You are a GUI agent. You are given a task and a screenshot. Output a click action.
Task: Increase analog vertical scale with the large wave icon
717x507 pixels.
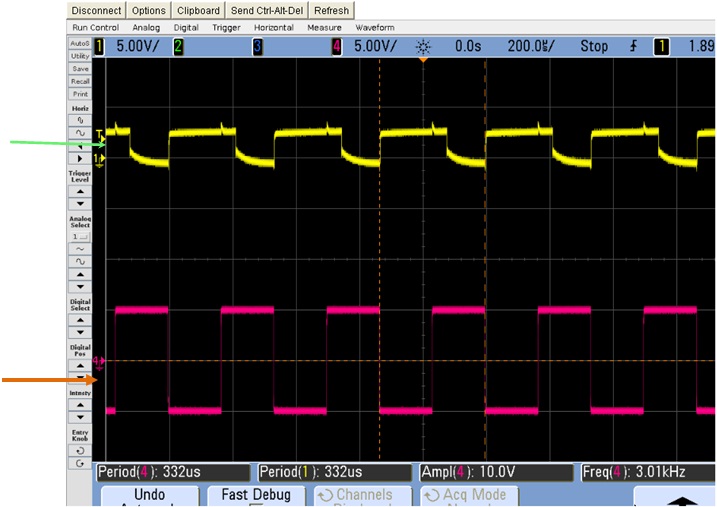pos(80,262)
